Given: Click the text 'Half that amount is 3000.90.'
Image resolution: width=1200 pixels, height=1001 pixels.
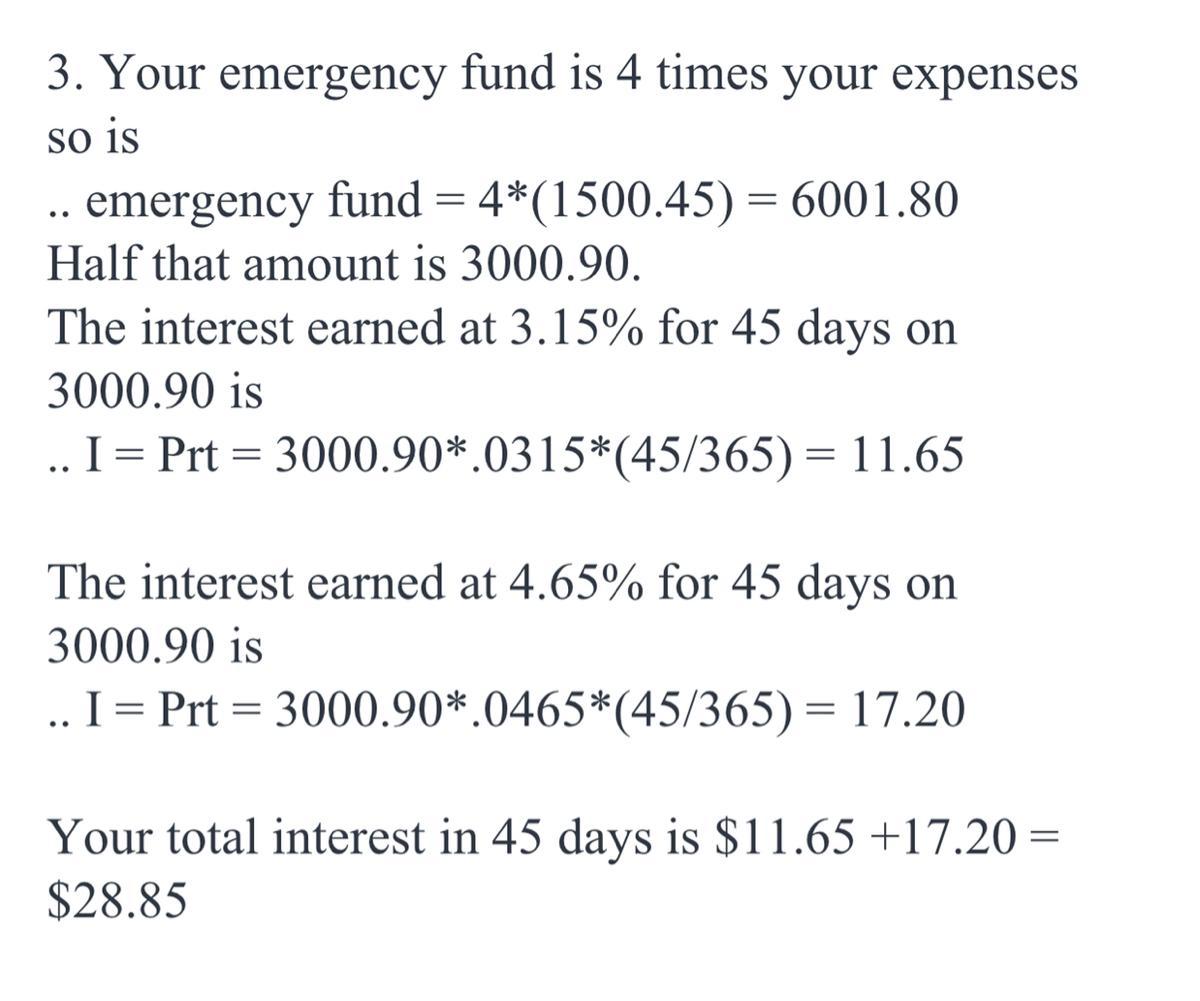Looking at the screenshot, I should point(342,264).
